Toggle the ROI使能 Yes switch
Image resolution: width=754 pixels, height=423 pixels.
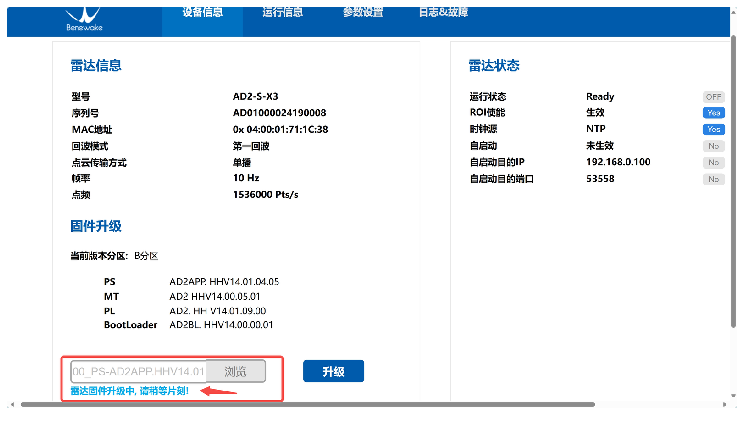[x=714, y=113]
